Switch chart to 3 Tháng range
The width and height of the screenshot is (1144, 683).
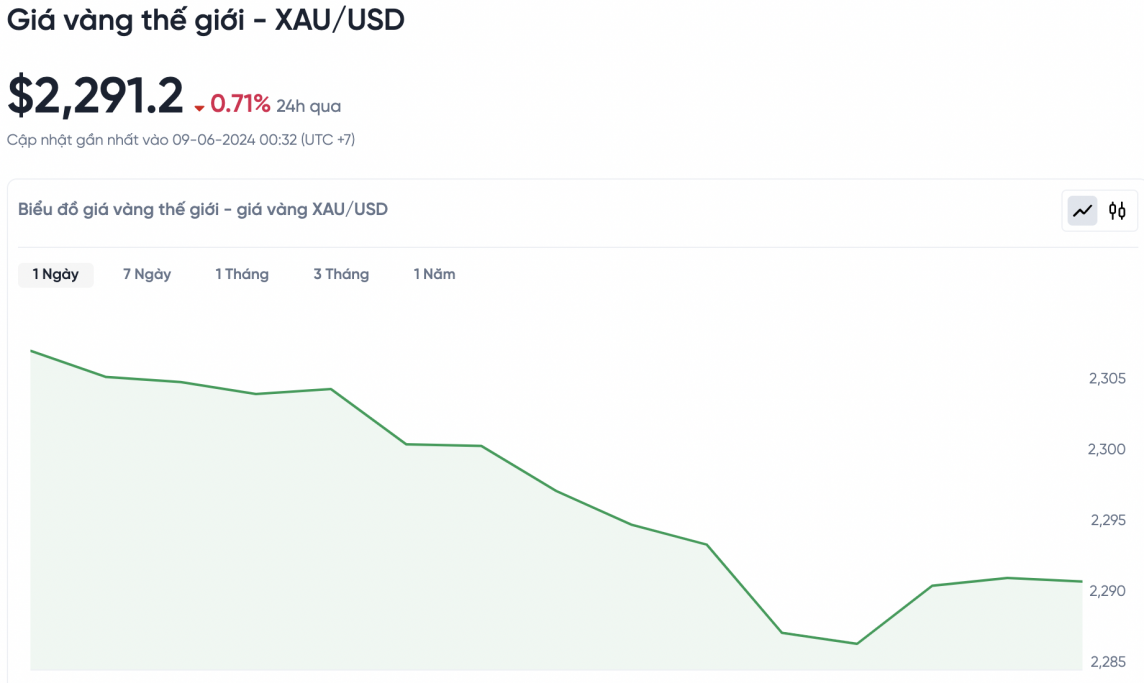[x=341, y=274]
